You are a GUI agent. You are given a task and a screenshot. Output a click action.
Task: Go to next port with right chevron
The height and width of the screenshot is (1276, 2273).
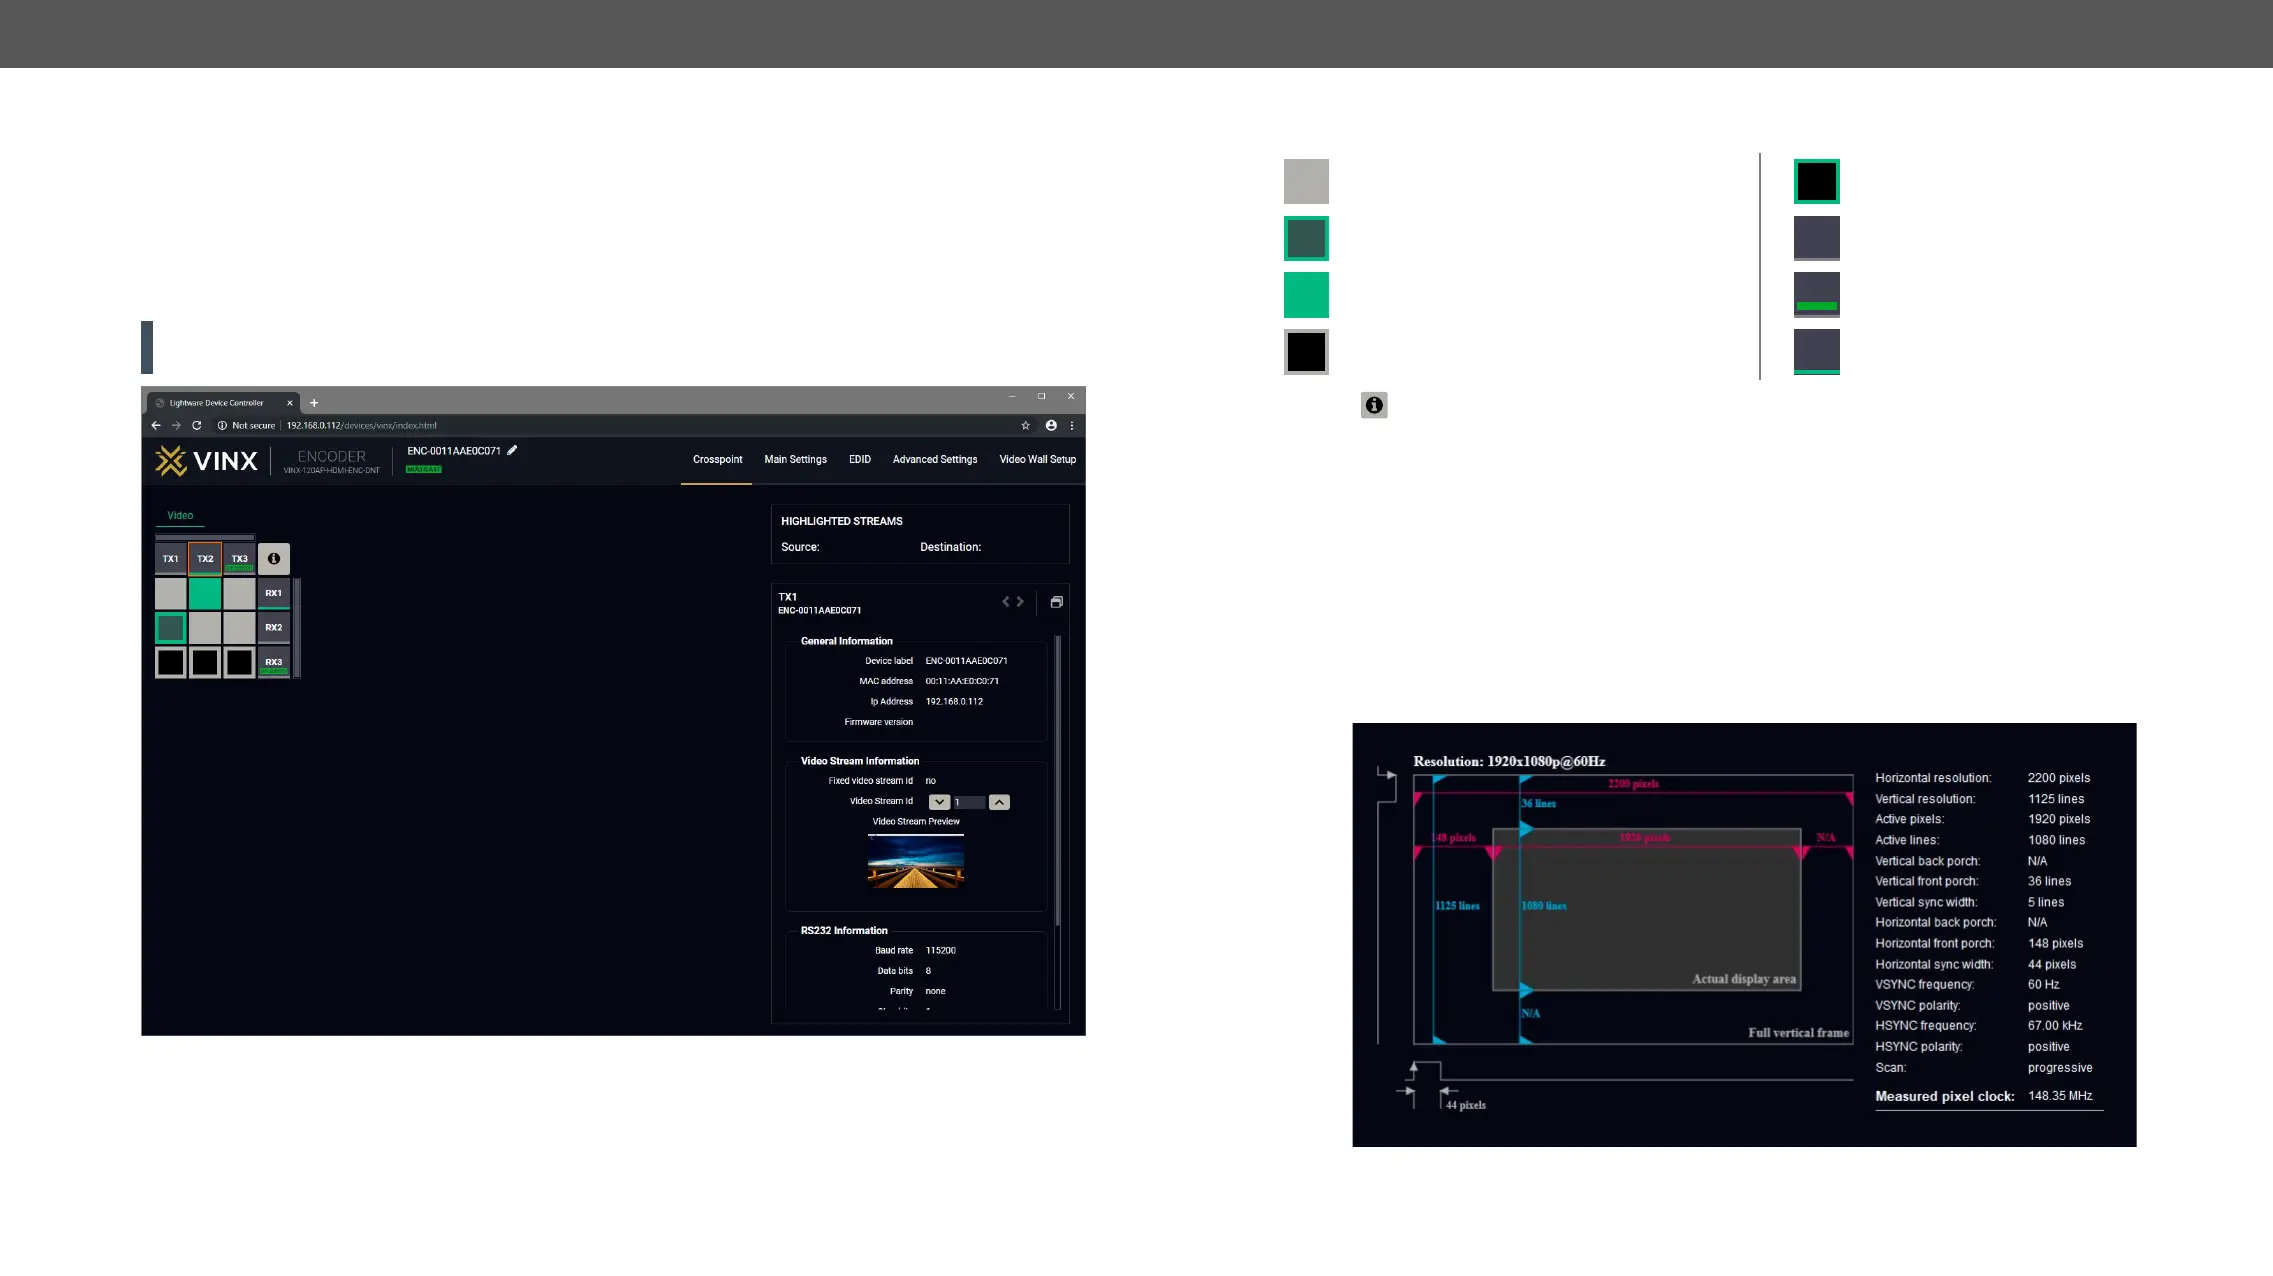coord(1020,602)
